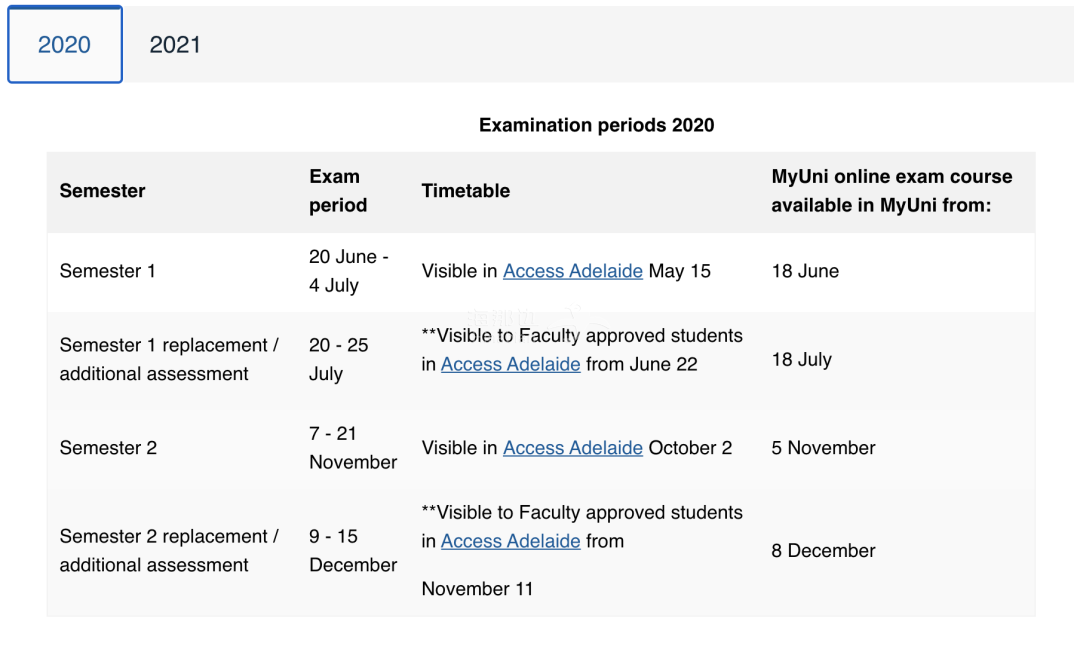Click the Semester column header
1080x649 pixels.
click(103, 191)
